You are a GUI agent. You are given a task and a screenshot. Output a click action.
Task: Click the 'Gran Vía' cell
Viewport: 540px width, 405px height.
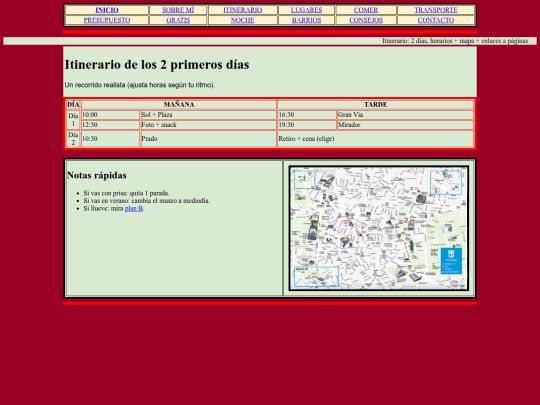point(405,115)
